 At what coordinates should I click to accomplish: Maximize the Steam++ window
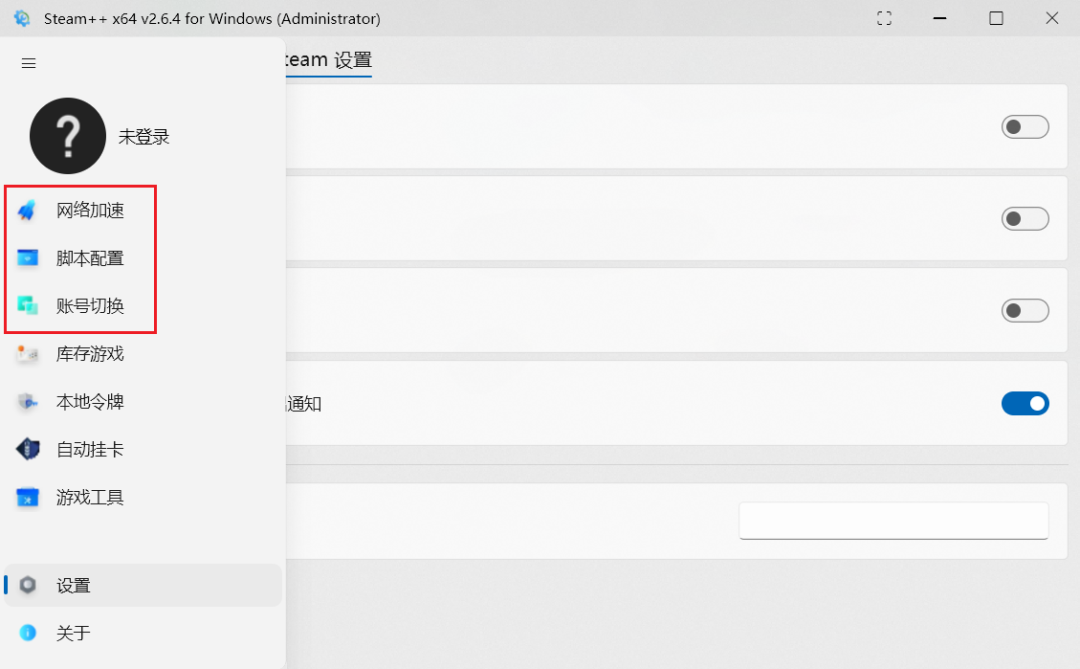tap(996, 19)
